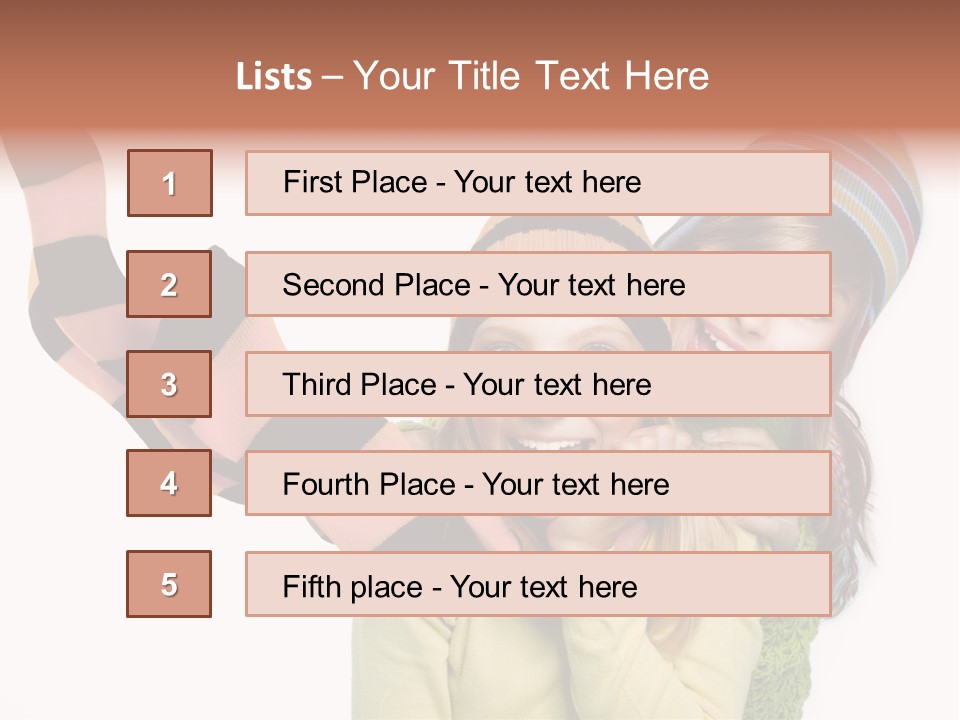Select the number 2 square
Viewport: 960px width, 720px height.
[169, 284]
